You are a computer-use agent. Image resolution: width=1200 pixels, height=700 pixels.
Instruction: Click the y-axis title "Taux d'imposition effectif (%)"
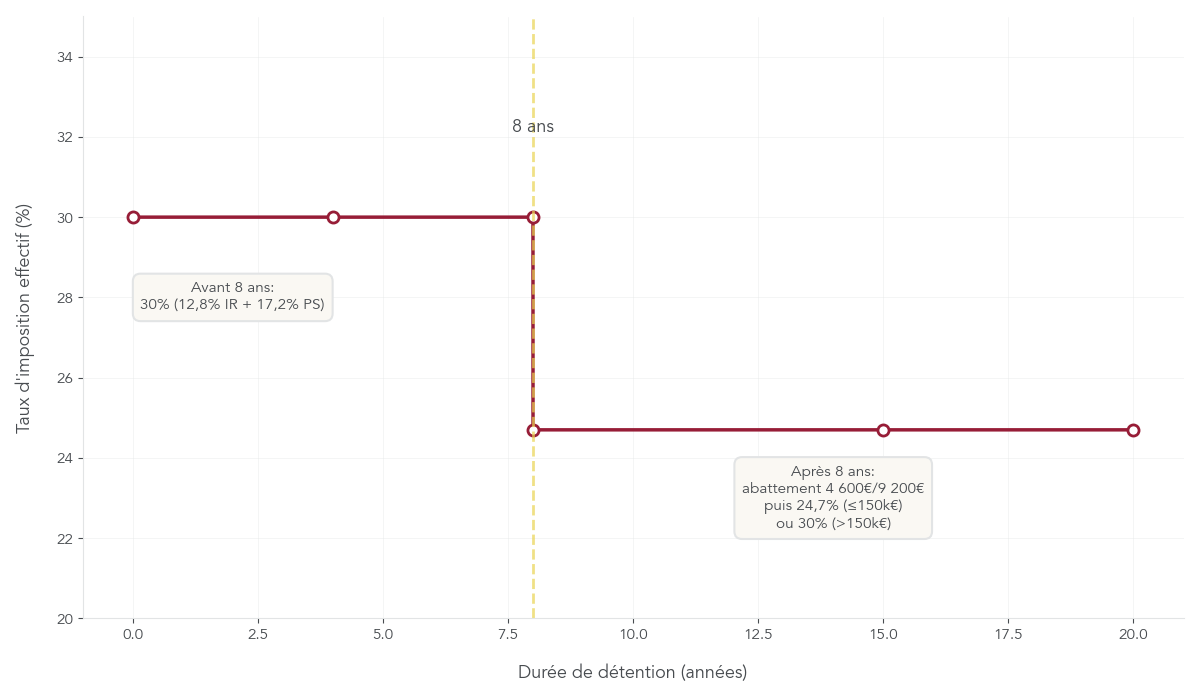[x=24, y=318]
